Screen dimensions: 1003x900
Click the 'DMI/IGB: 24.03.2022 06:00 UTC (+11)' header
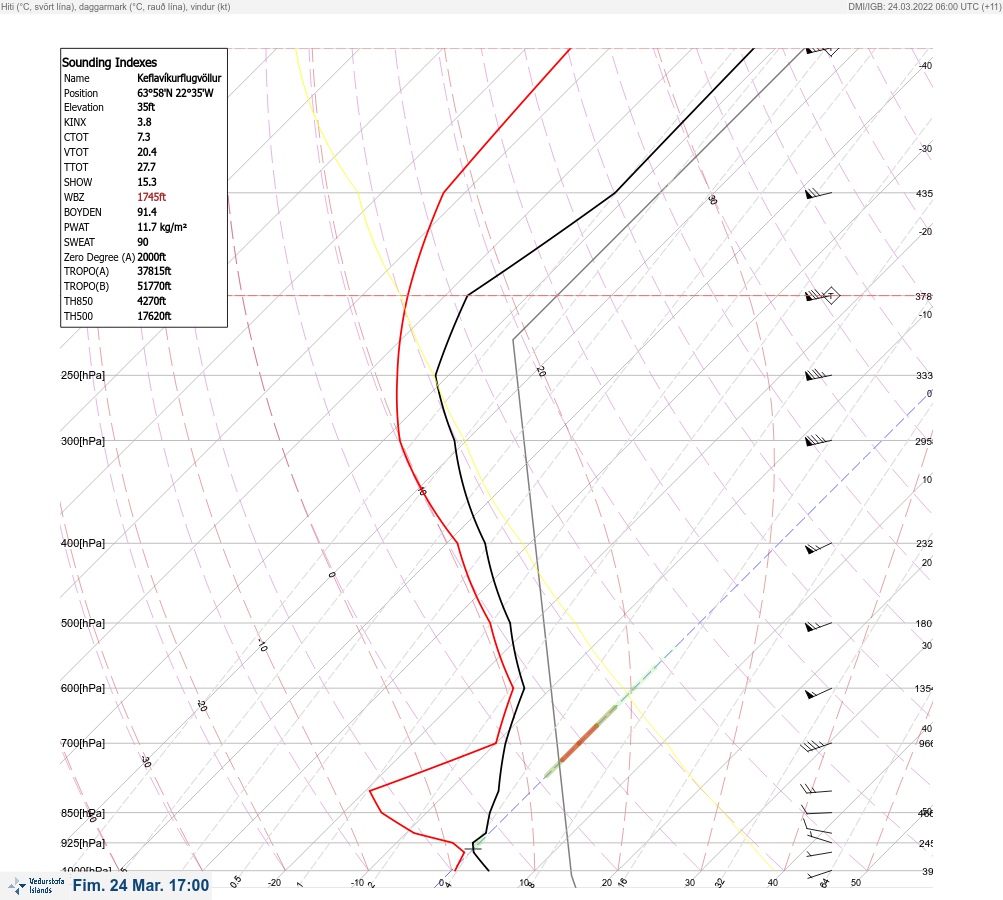[924, 6]
